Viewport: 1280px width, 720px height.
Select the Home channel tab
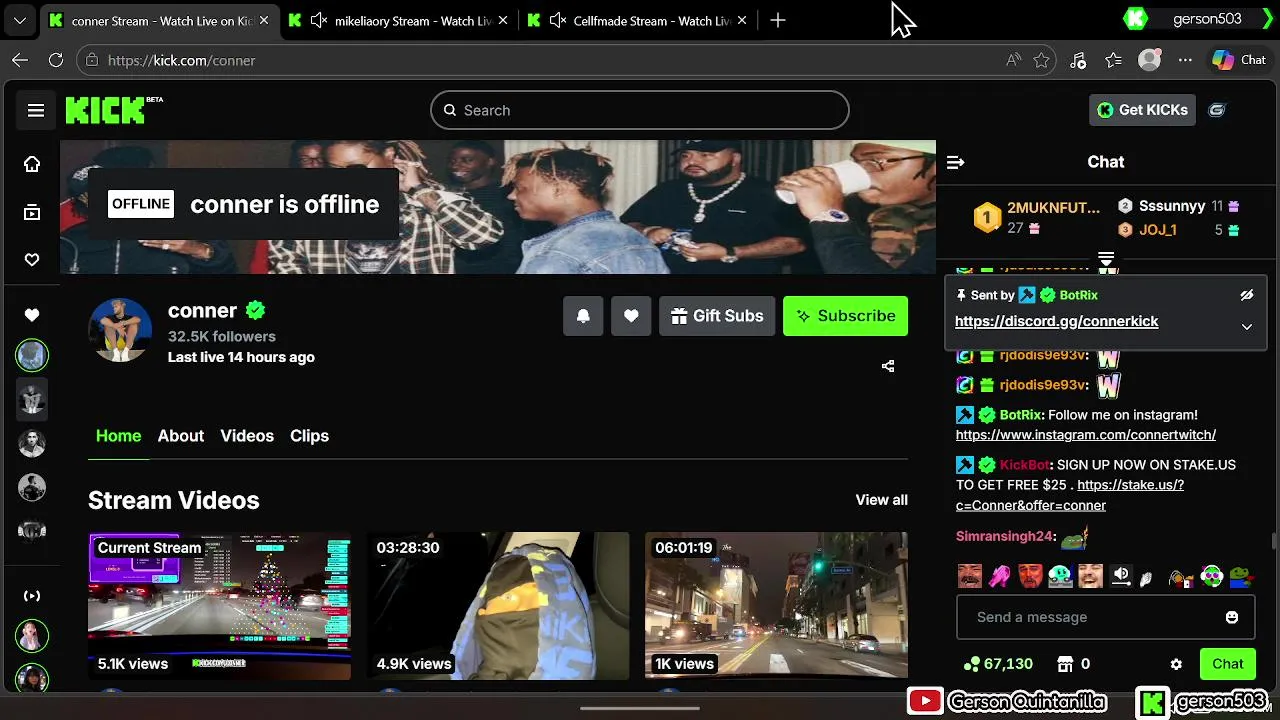pos(118,436)
